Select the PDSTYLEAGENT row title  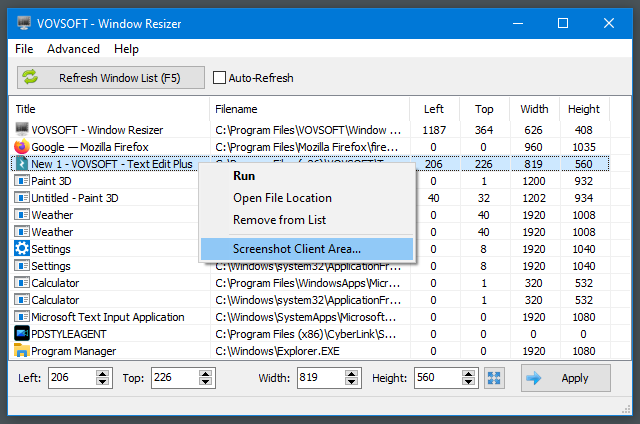click(69, 334)
